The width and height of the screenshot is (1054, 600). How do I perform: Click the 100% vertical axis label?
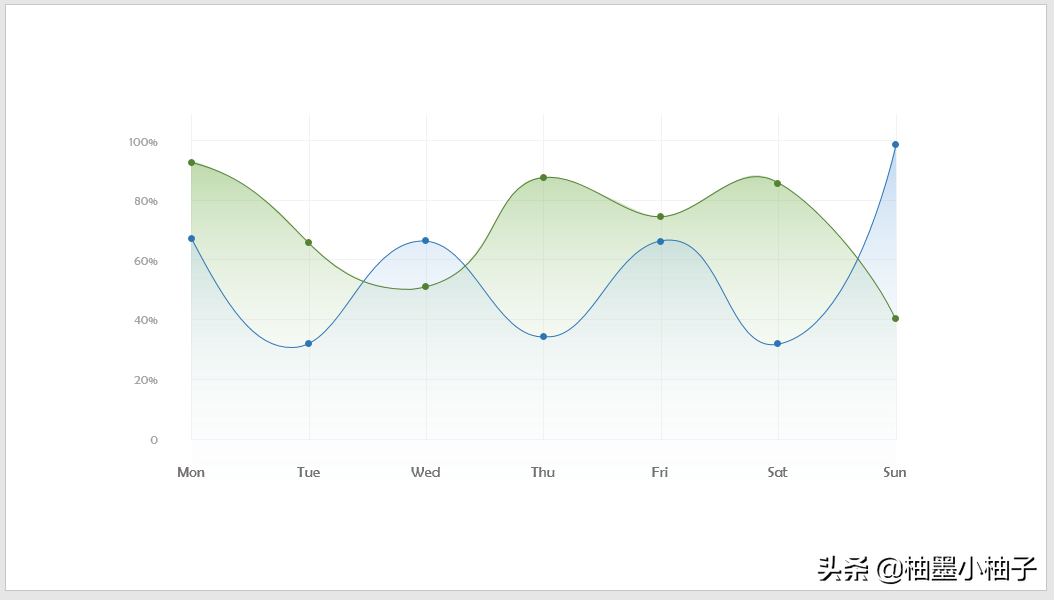click(x=143, y=142)
